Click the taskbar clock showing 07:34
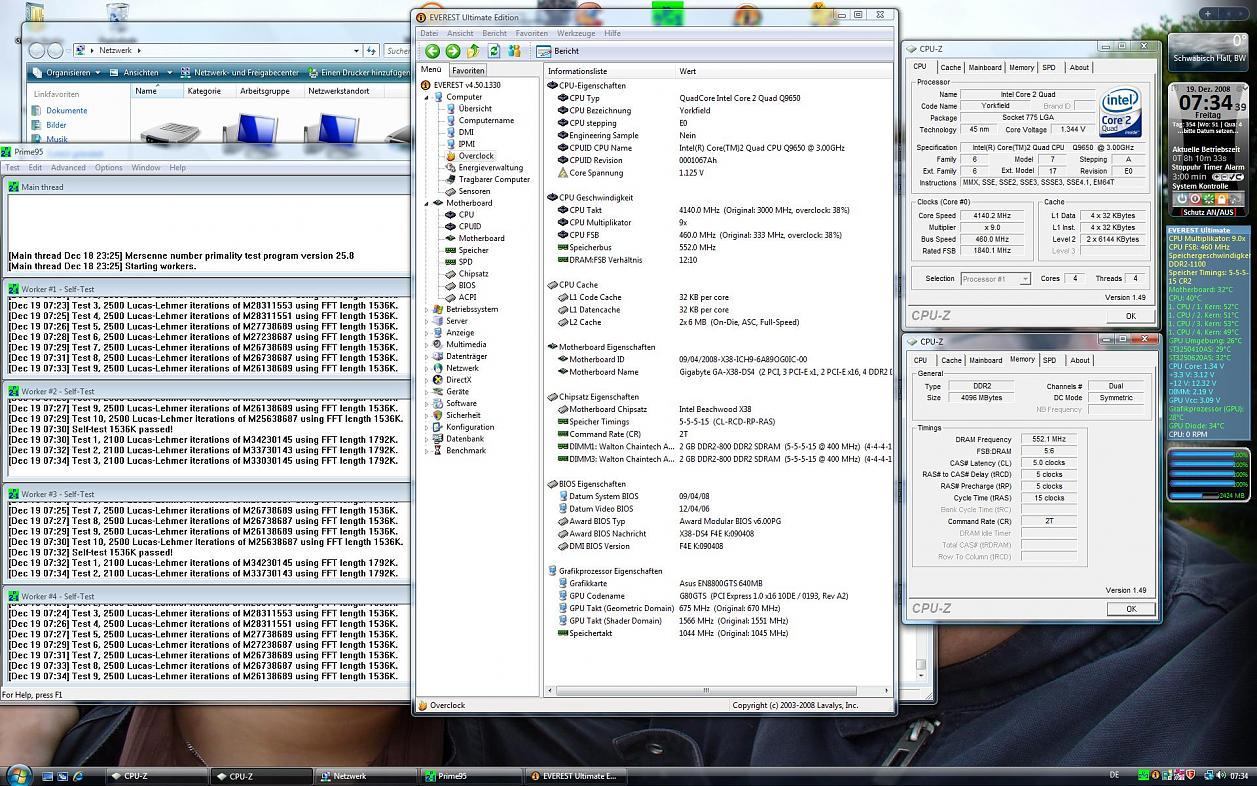The width and height of the screenshot is (1257, 786). 1239,775
